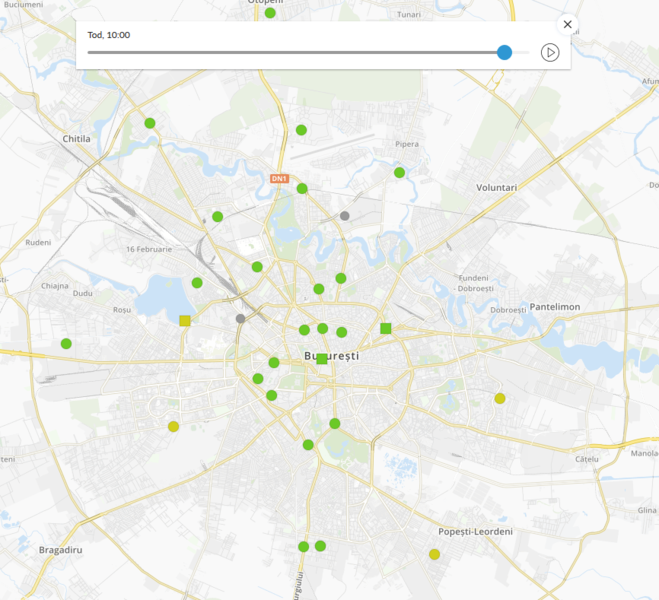The height and width of the screenshot is (600, 659).
Task: Click the yellow marker northwest of Cățelu
Action: pos(500,398)
